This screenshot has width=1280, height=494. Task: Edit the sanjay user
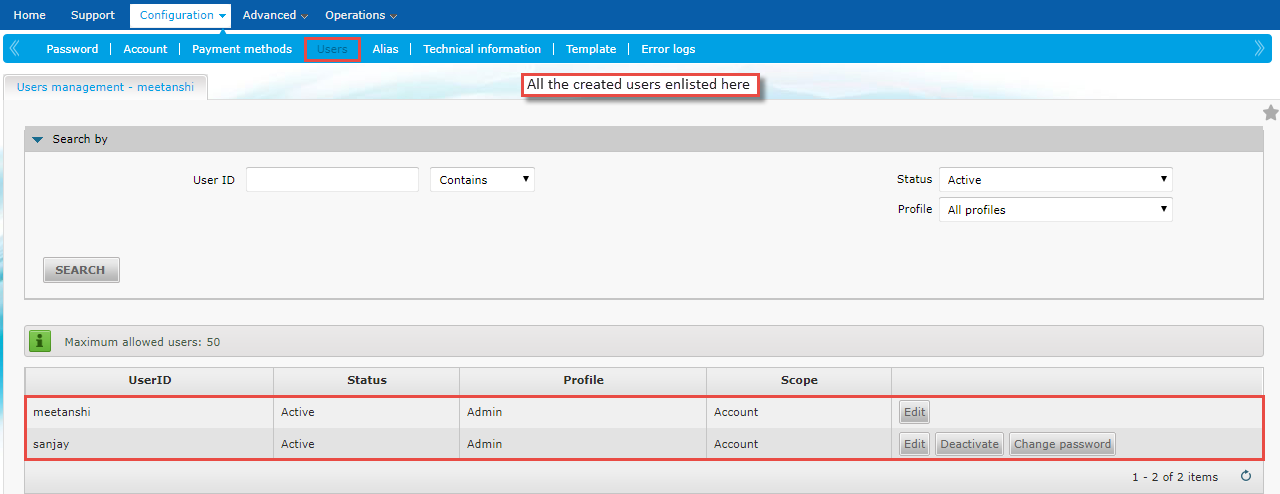pyautogui.click(x=915, y=444)
